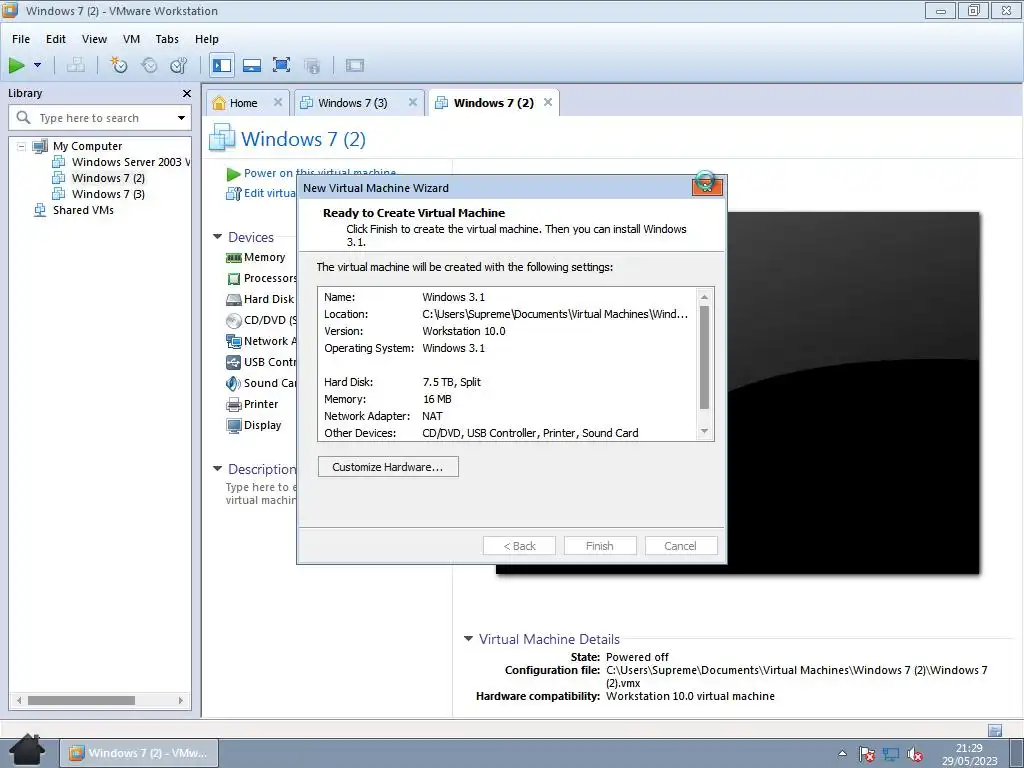Click the muted volume tray icon

point(915,754)
